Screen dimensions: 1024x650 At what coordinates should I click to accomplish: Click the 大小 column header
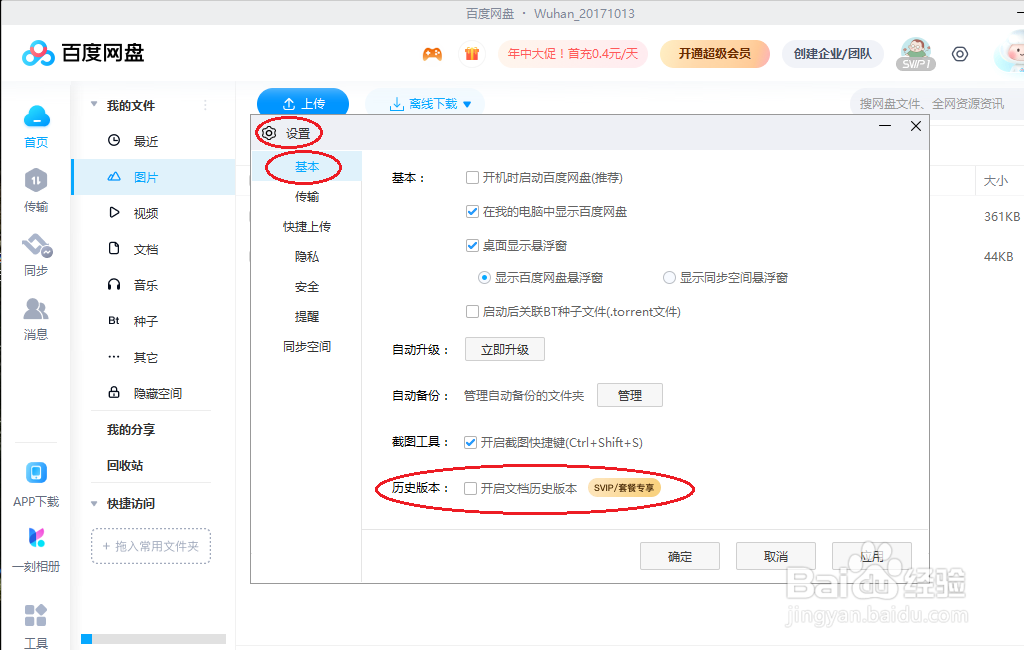(x=995, y=181)
